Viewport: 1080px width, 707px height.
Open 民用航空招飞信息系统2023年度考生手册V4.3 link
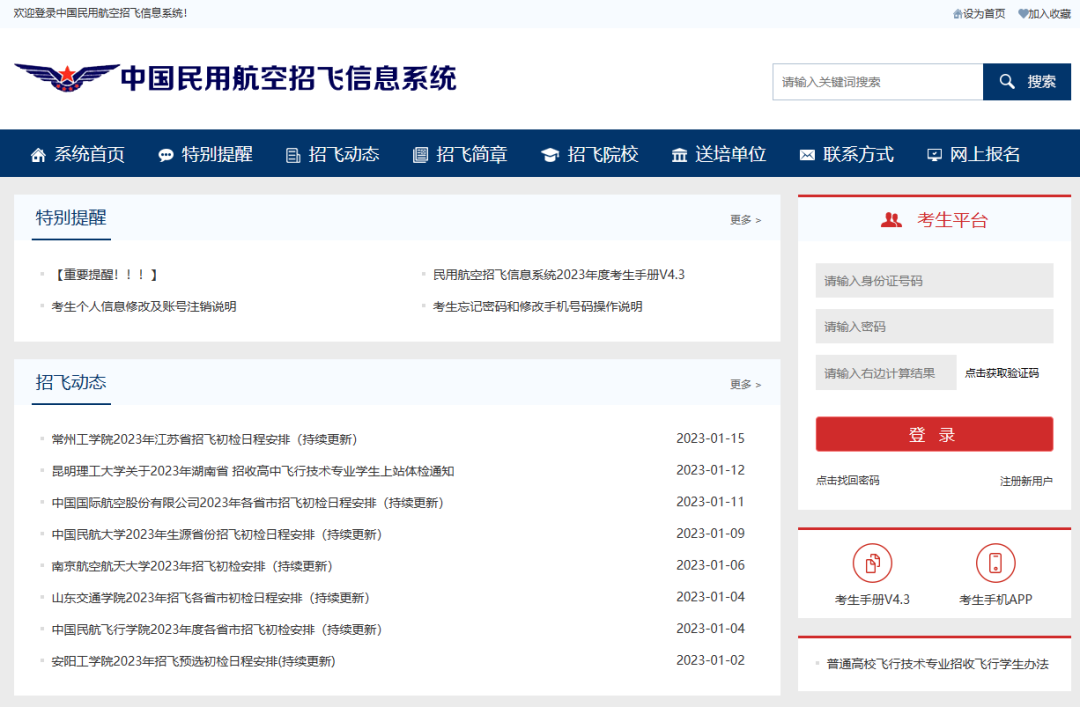559,275
